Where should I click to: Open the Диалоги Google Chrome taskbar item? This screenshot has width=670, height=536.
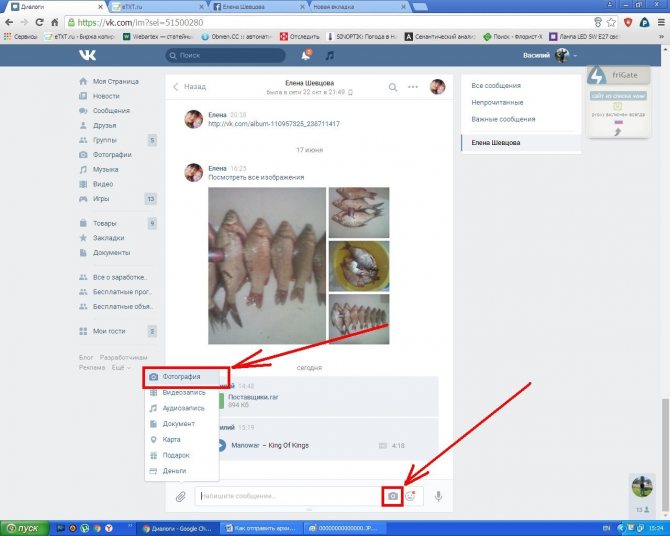177,529
